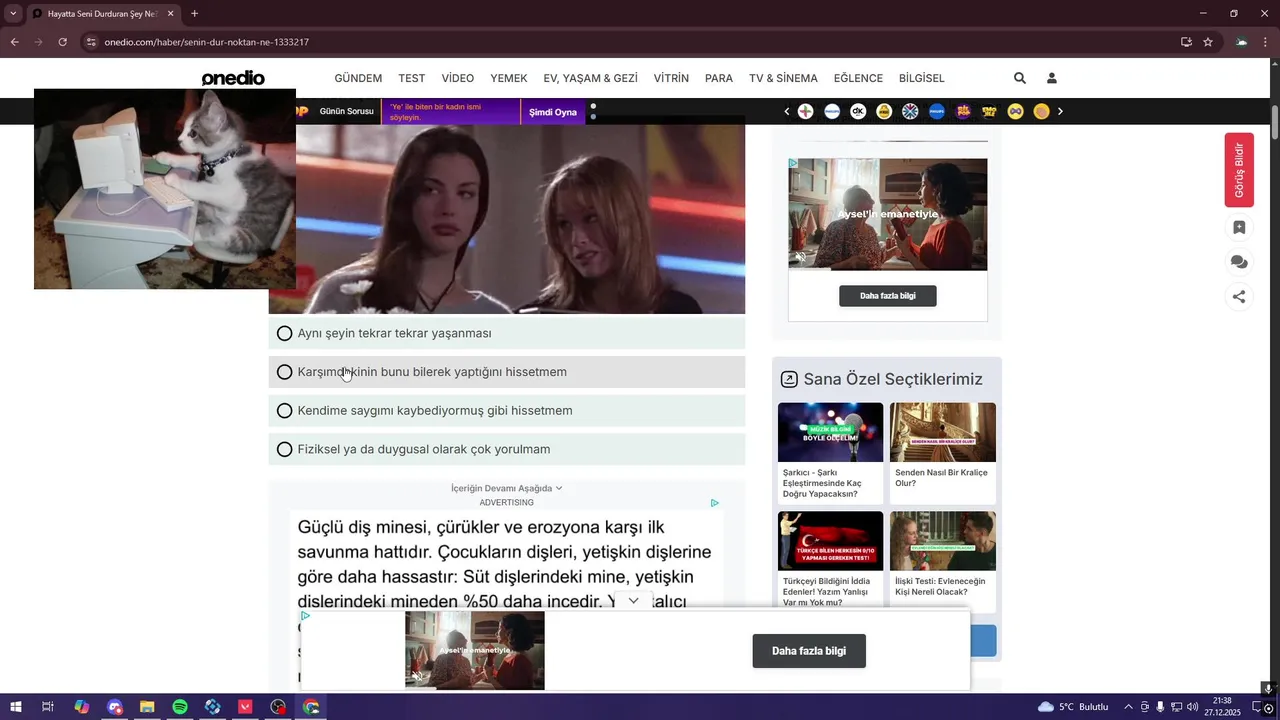Click the snowflake-patterned sponsor badge

coord(910,111)
